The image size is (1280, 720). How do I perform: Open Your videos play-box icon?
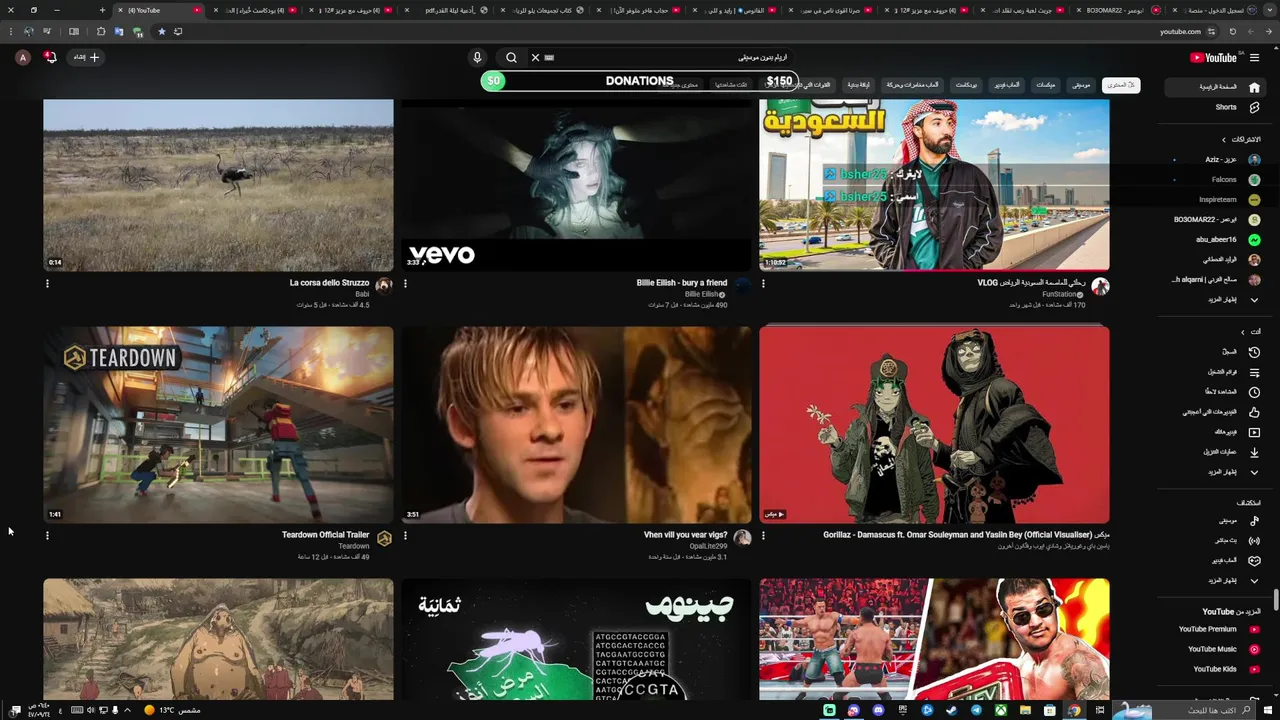click(x=1254, y=432)
